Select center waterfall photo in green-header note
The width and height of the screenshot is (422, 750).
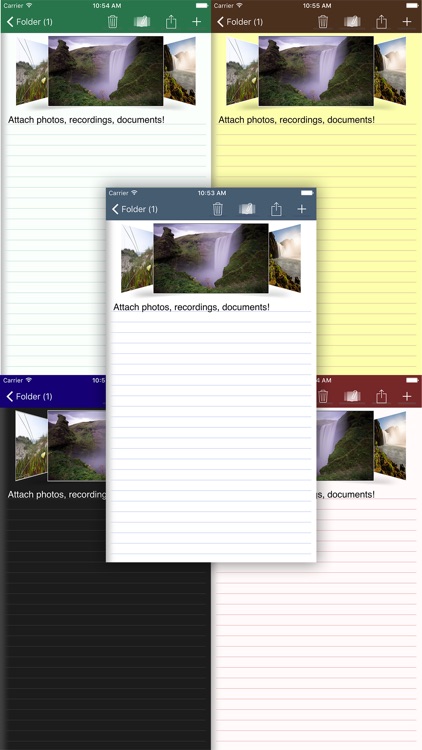click(x=106, y=71)
